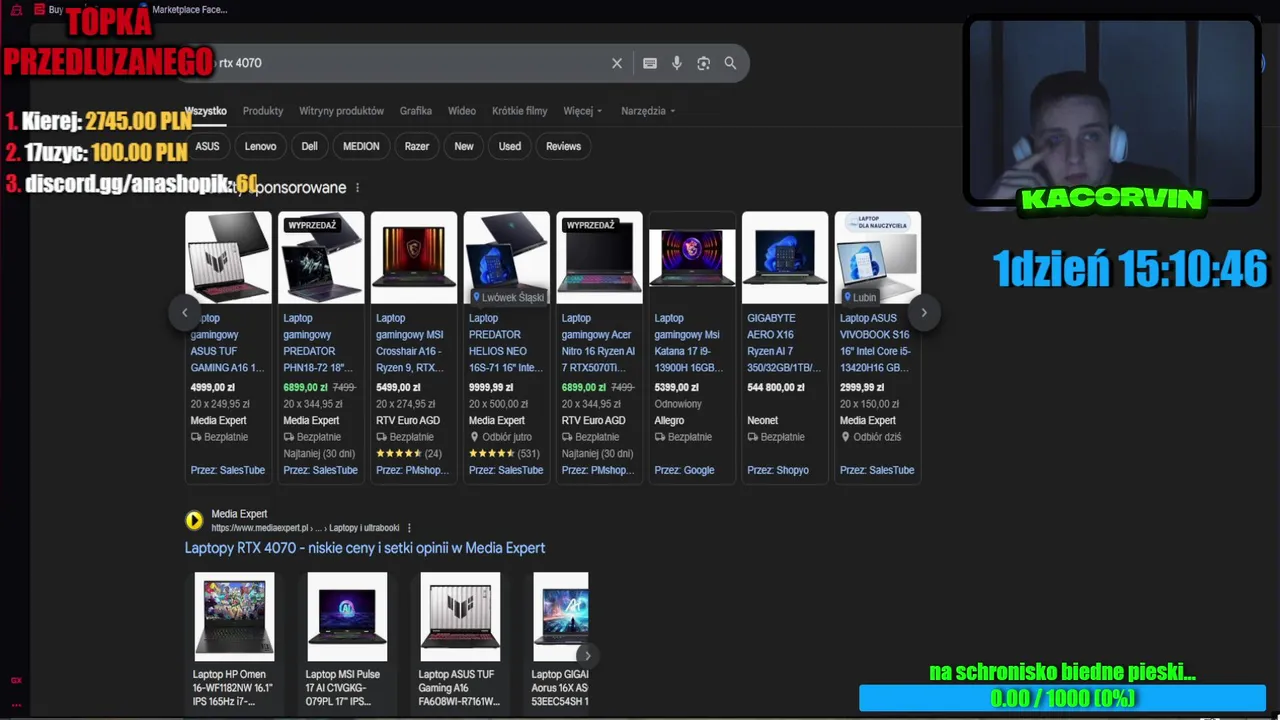
Task: Open ASUS VIVOBOOK S16 laptop image
Action: (878, 258)
